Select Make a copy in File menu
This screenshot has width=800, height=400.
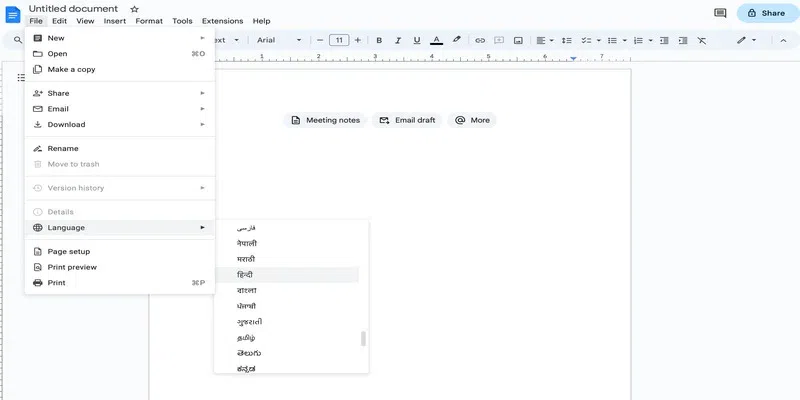click(x=119, y=69)
